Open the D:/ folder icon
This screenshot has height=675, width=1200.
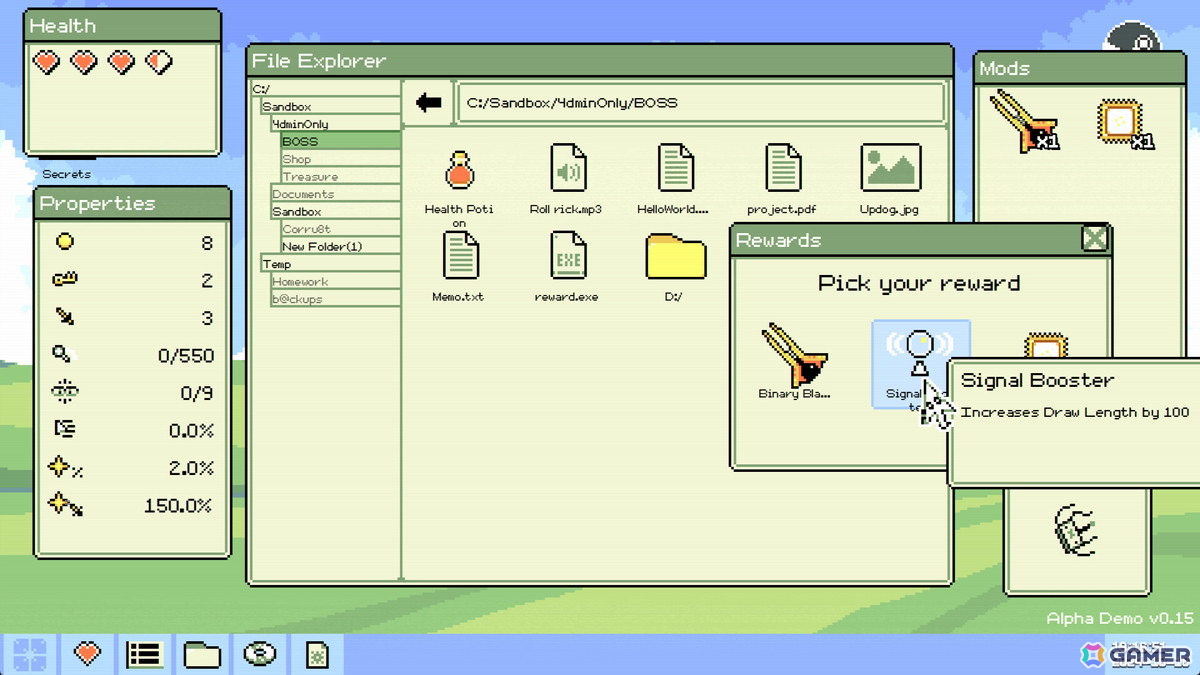pos(676,258)
